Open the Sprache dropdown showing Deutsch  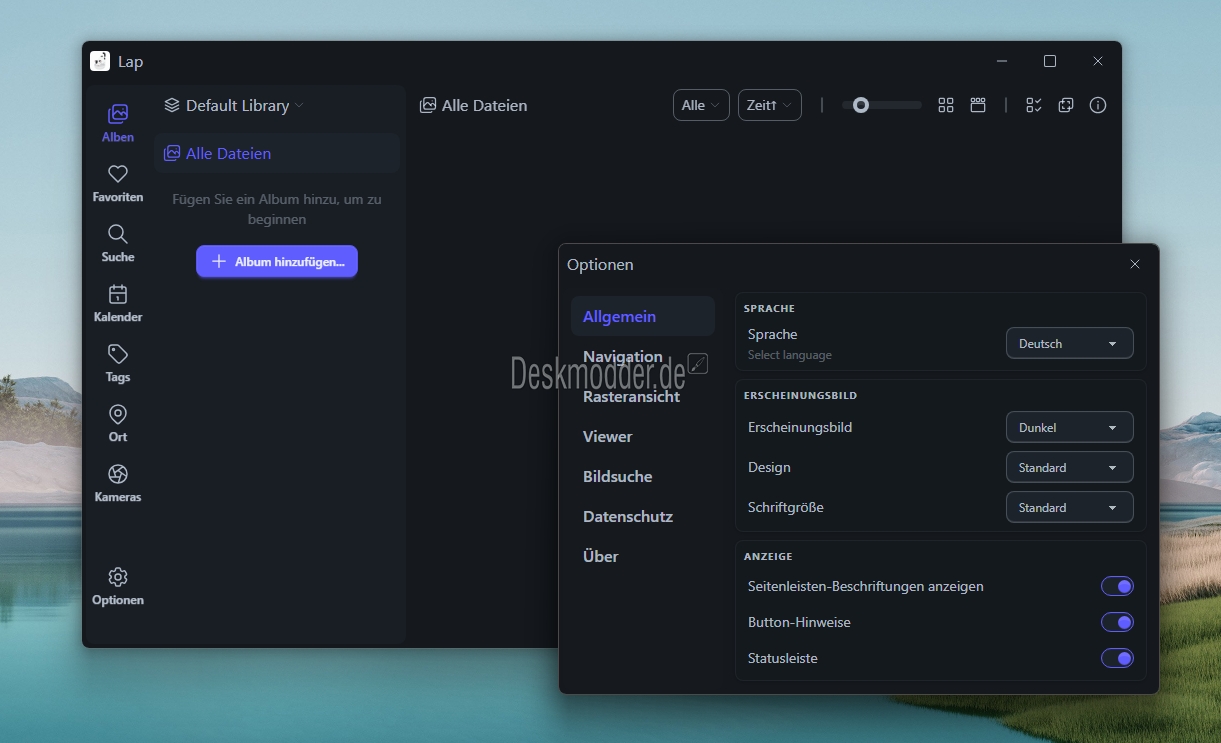1069,343
